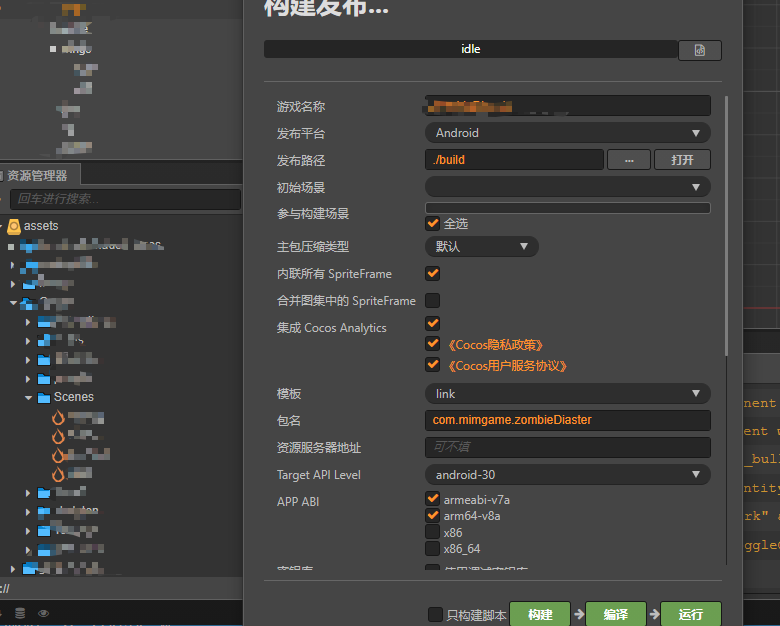Open the Target API Level android-30 dropdown

(568, 475)
